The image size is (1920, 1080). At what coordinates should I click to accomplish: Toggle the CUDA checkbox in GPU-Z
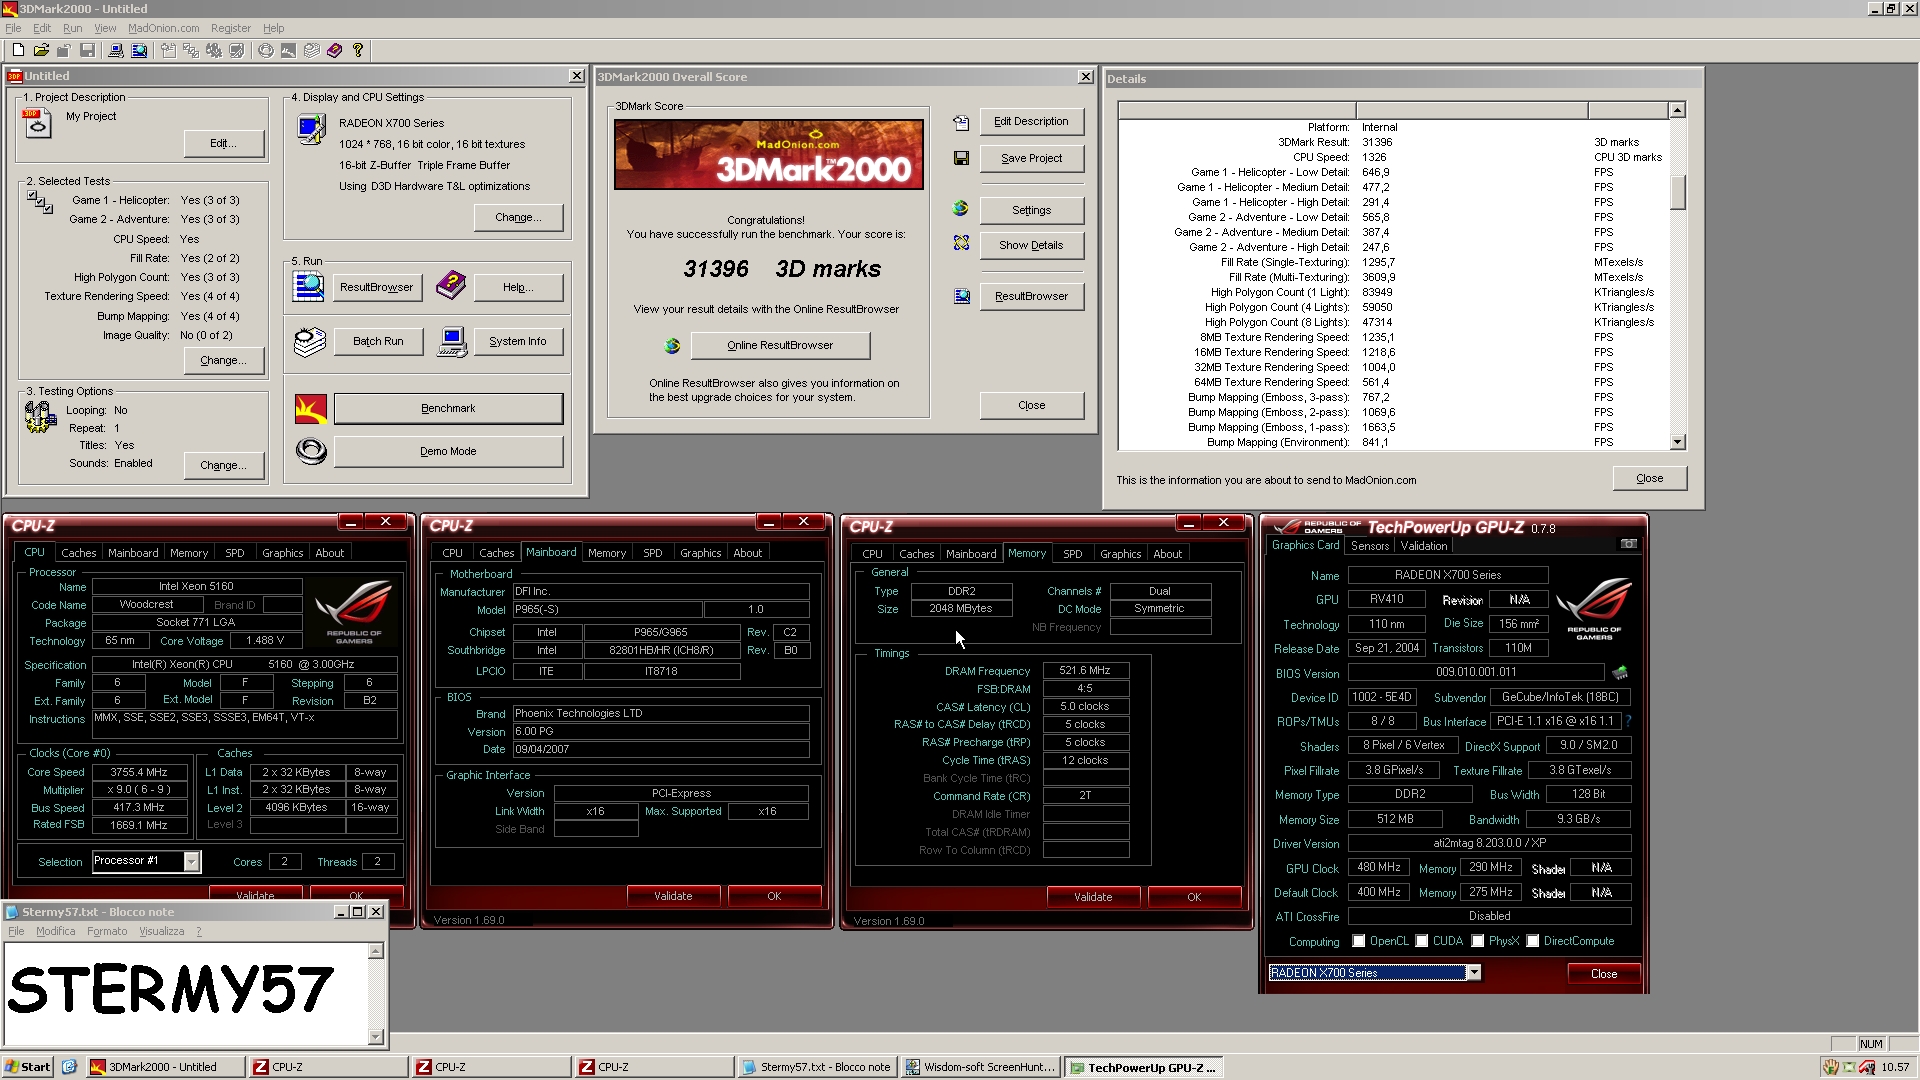[1421, 941]
